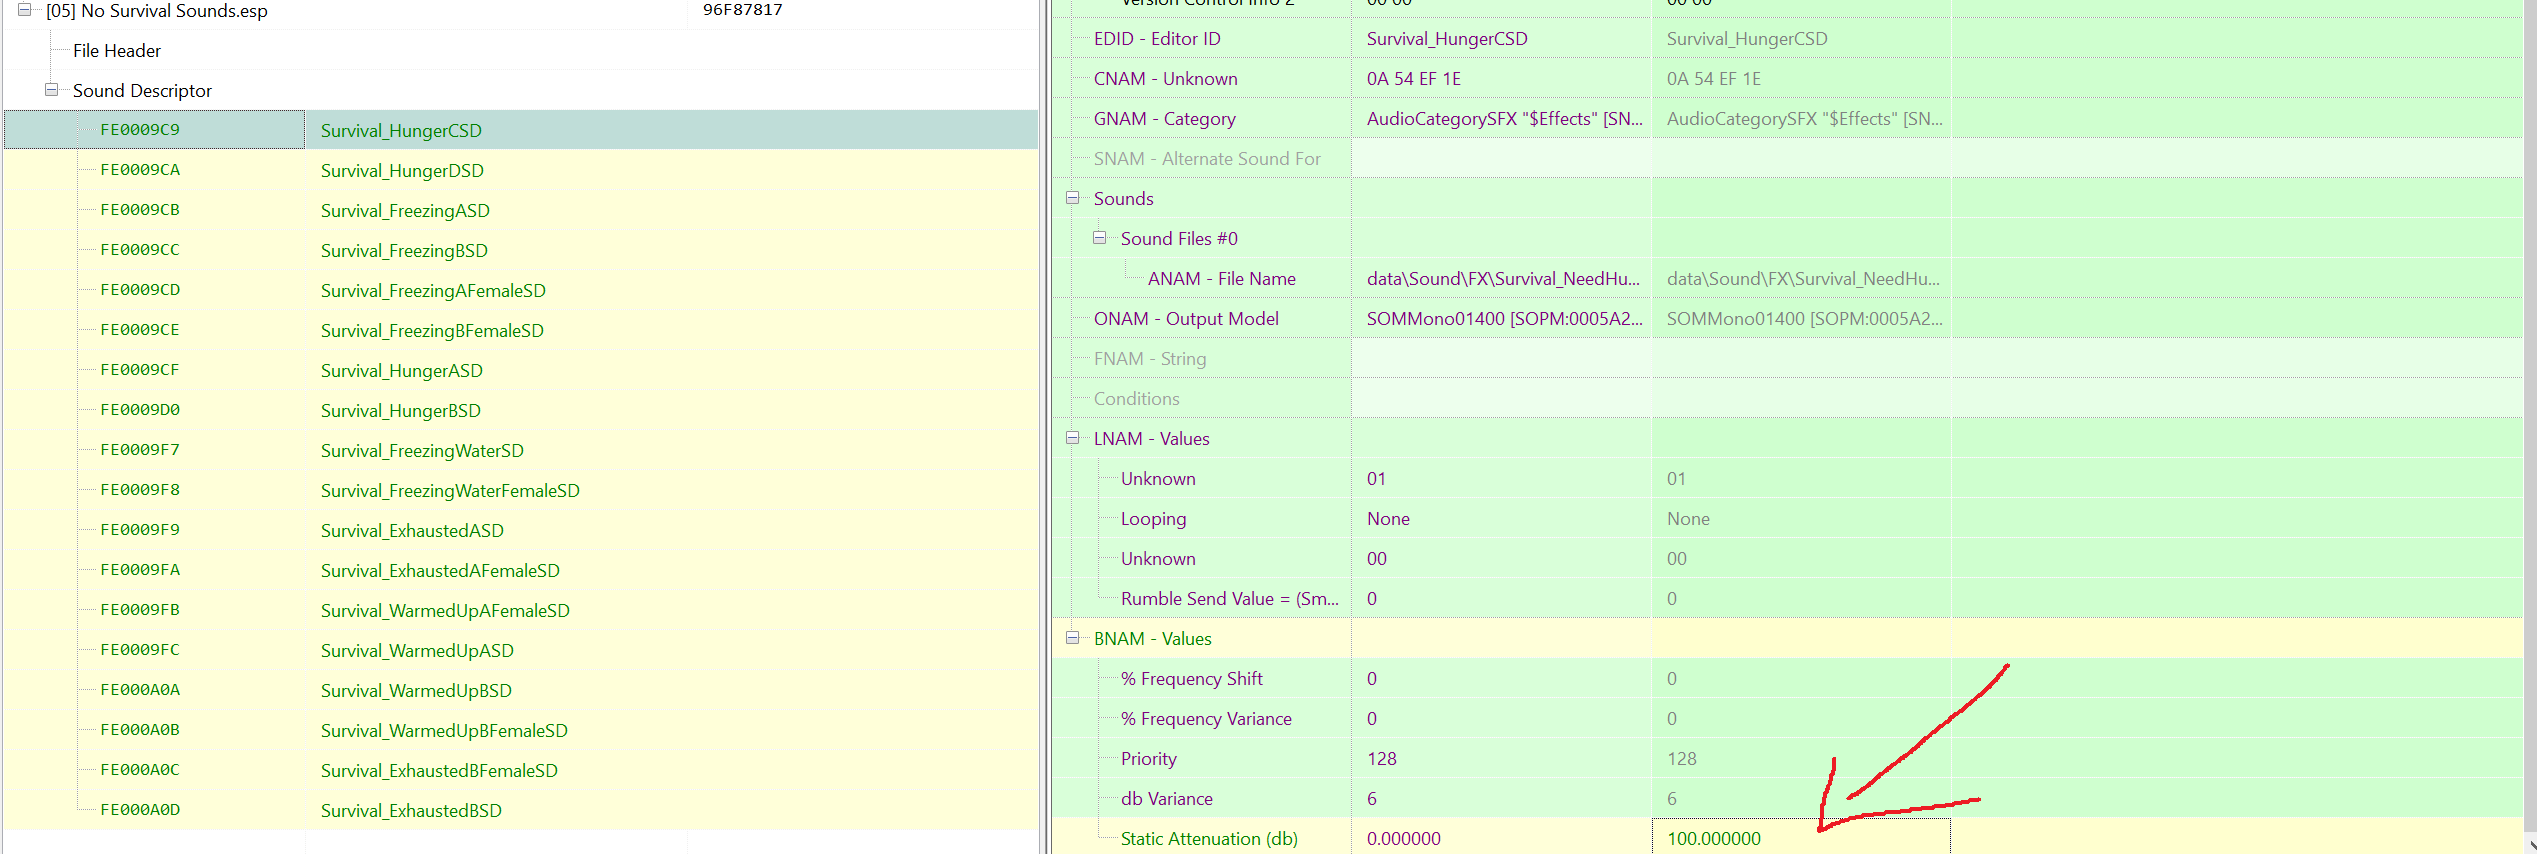This screenshot has height=854, width=2538.
Task: Click the ANAM - File Name path value
Action: tap(1502, 279)
